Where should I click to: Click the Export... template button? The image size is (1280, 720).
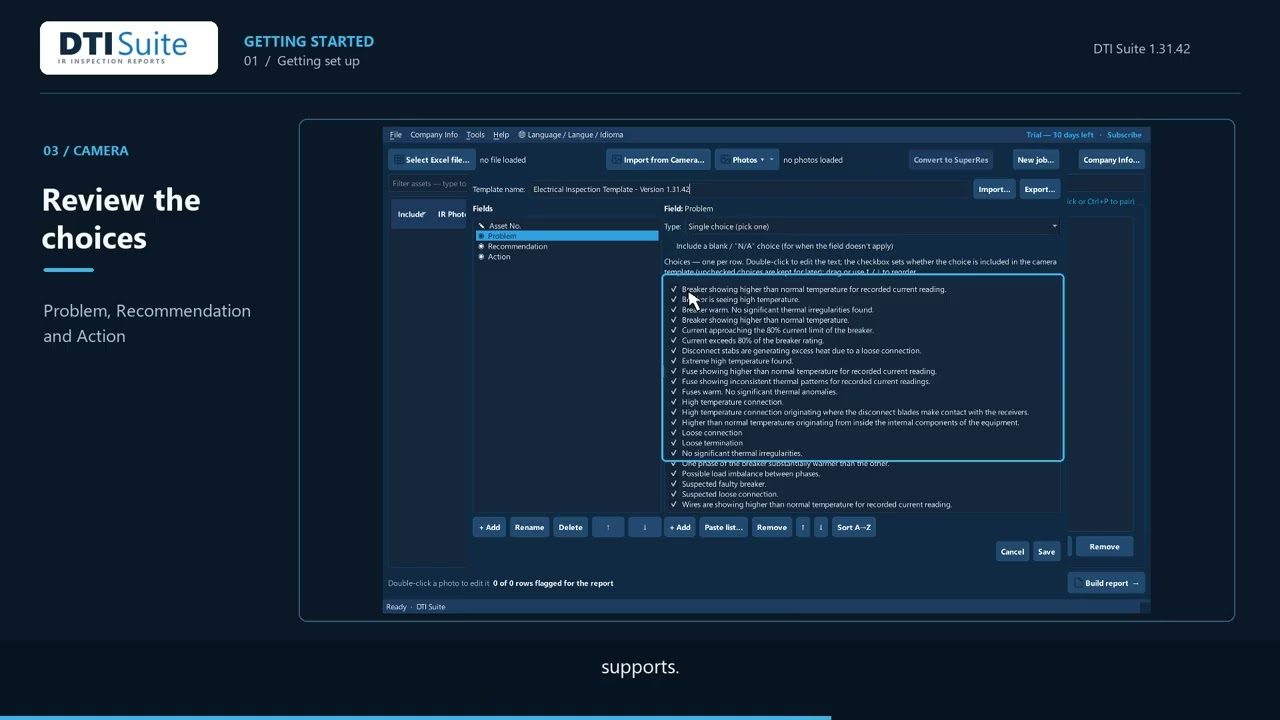pos(1039,189)
